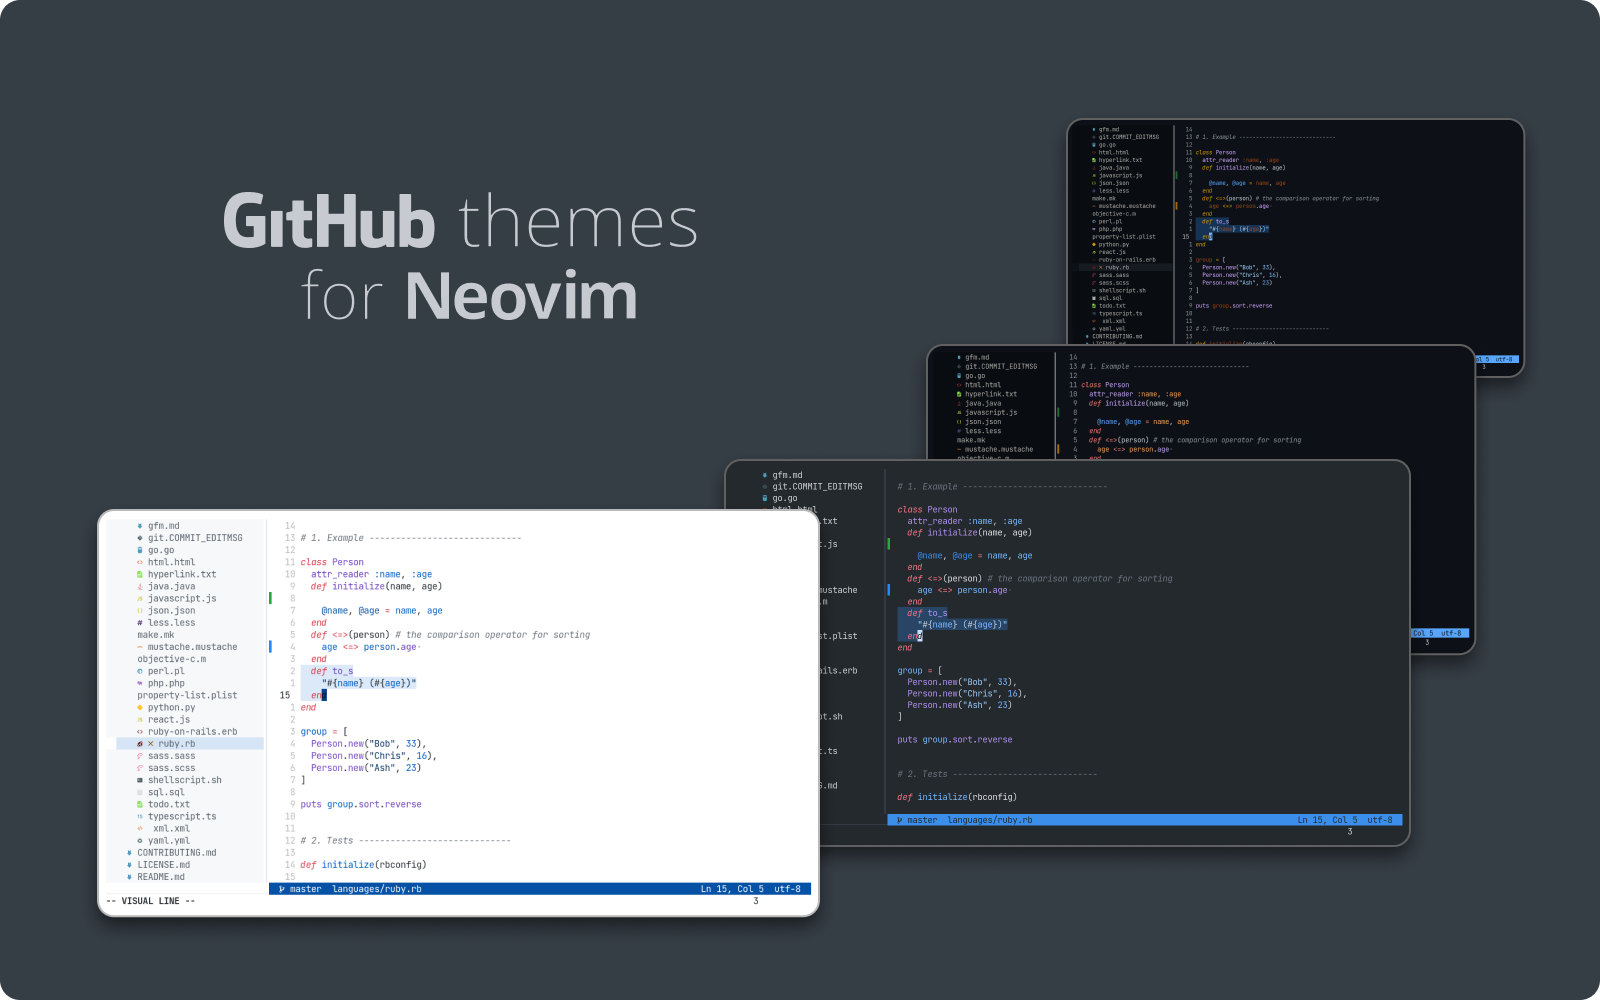This screenshot has height=1000, width=1600.
Task: Click the HTML icon beside html.html, light window
Action: pos(140,562)
